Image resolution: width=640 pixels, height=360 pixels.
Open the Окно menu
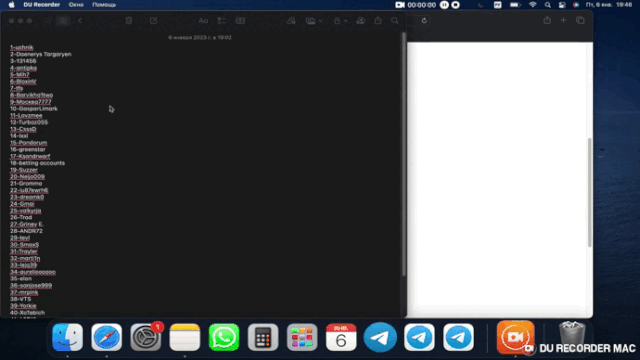[76, 5]
